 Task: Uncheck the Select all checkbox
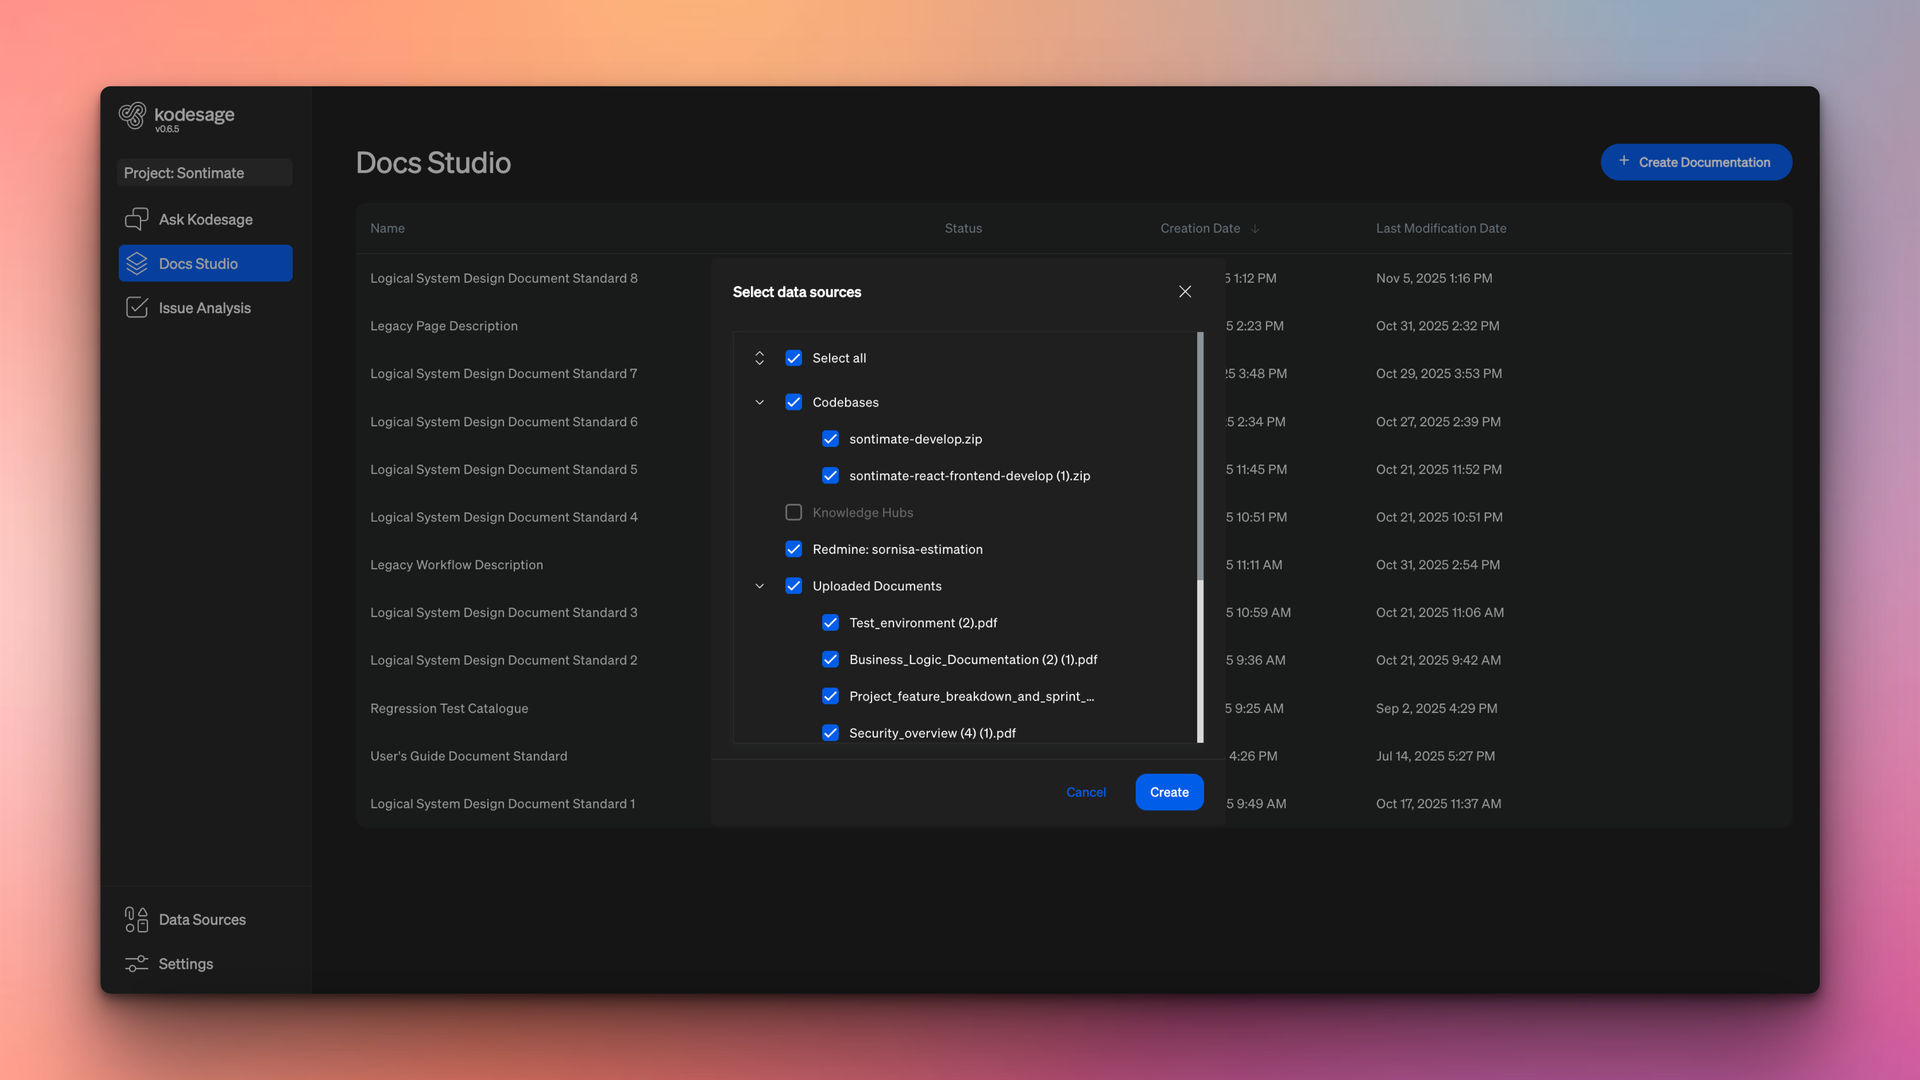[793, 357]
